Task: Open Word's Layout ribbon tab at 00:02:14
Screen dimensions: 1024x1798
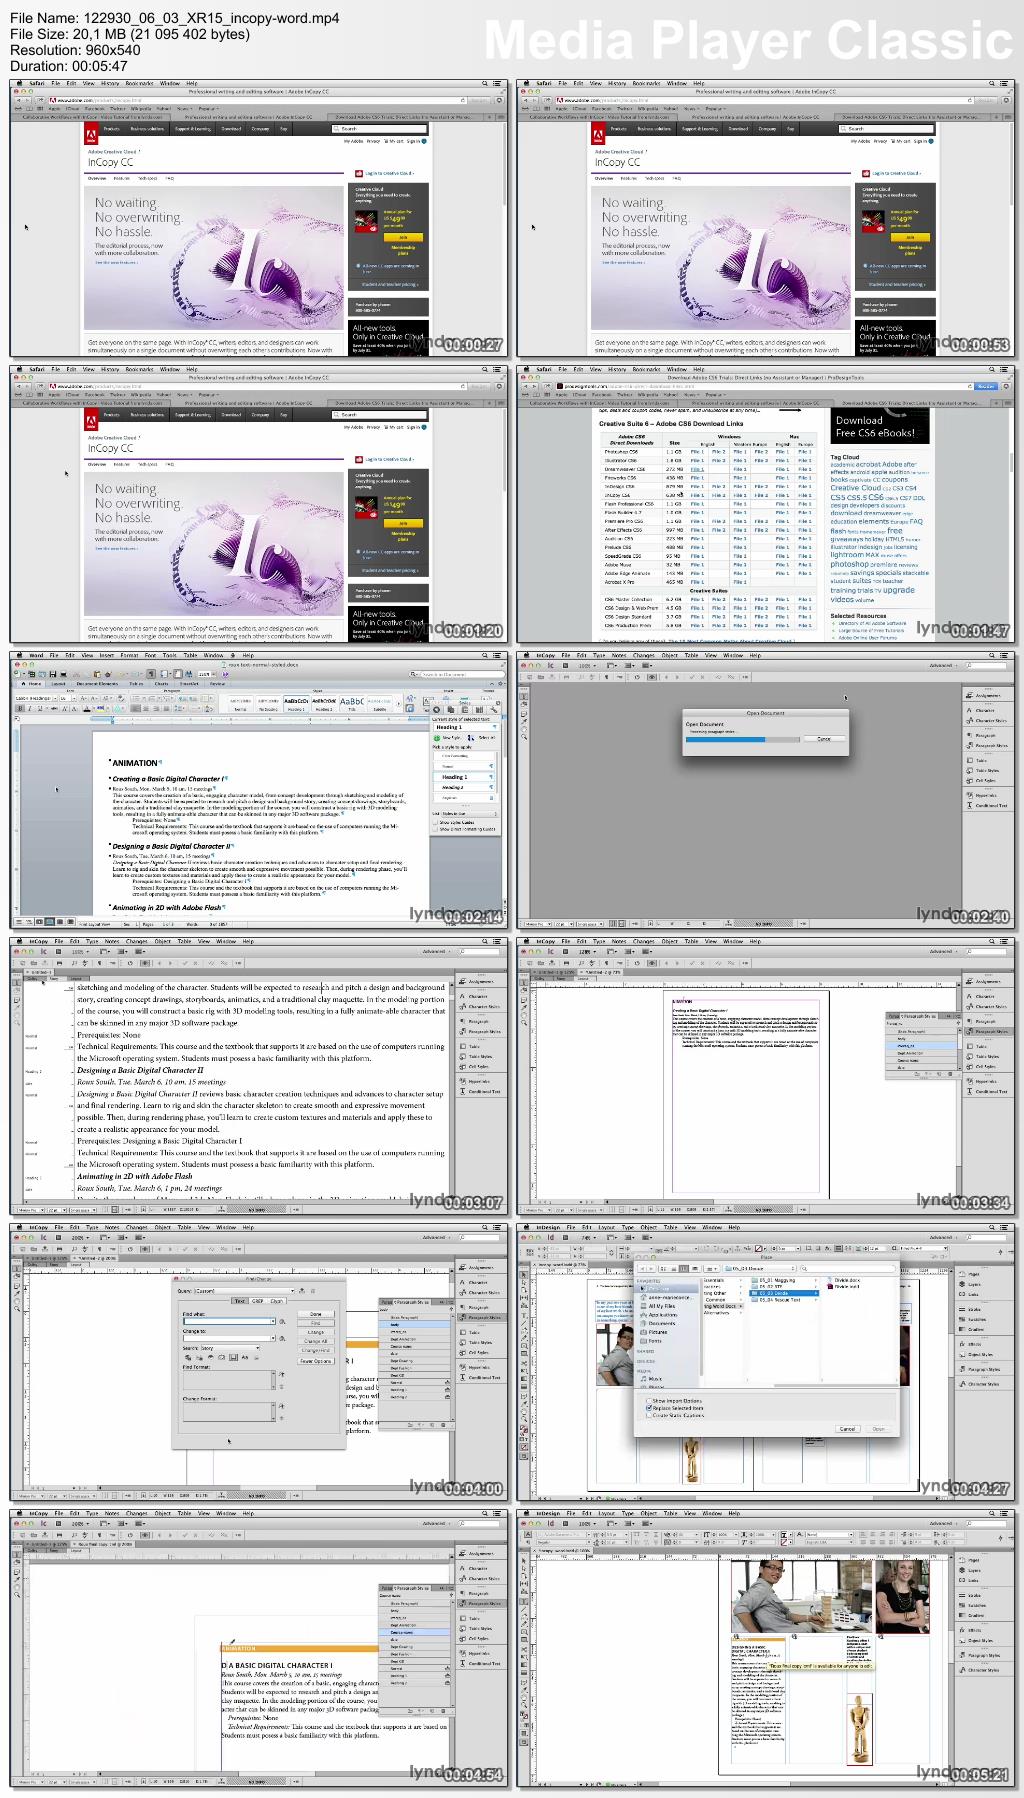Action: pyautogui.click(x=59, y=683)
